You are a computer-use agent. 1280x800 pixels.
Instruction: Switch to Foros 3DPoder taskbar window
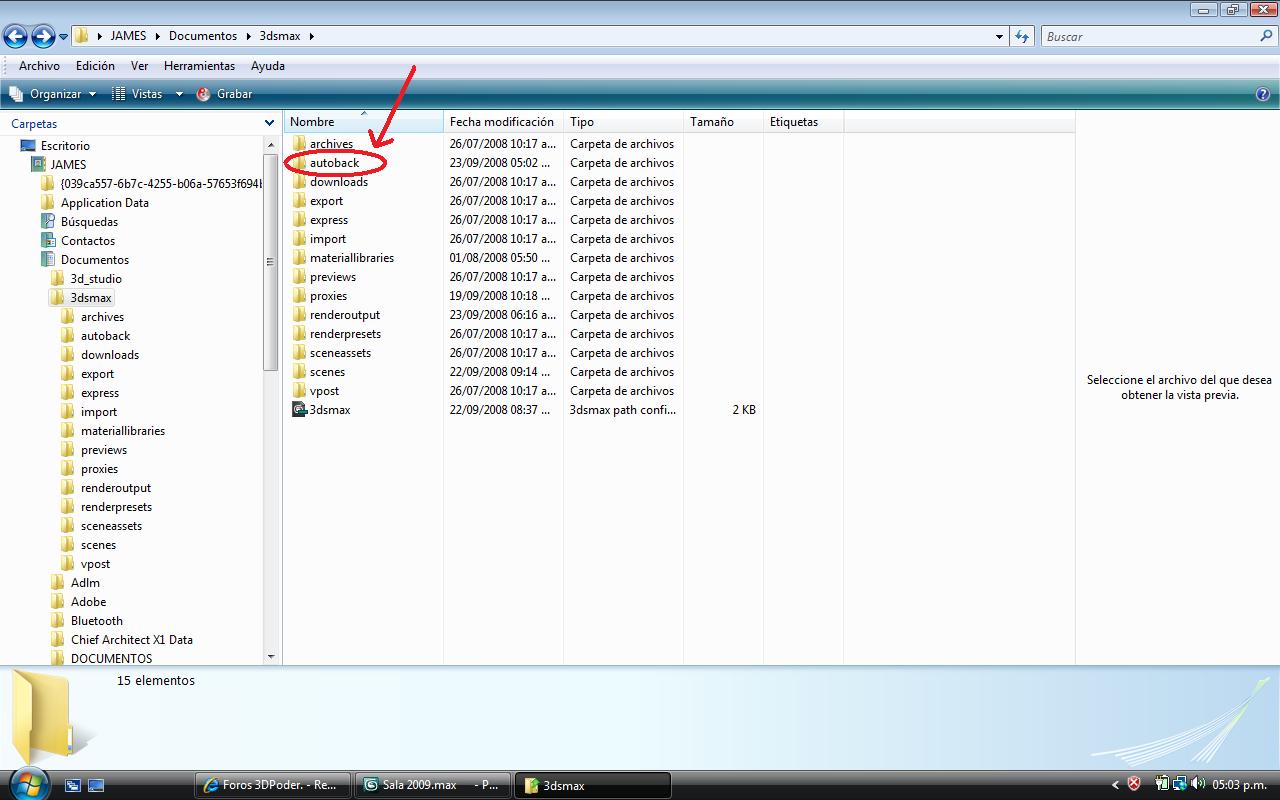point(273,785)
